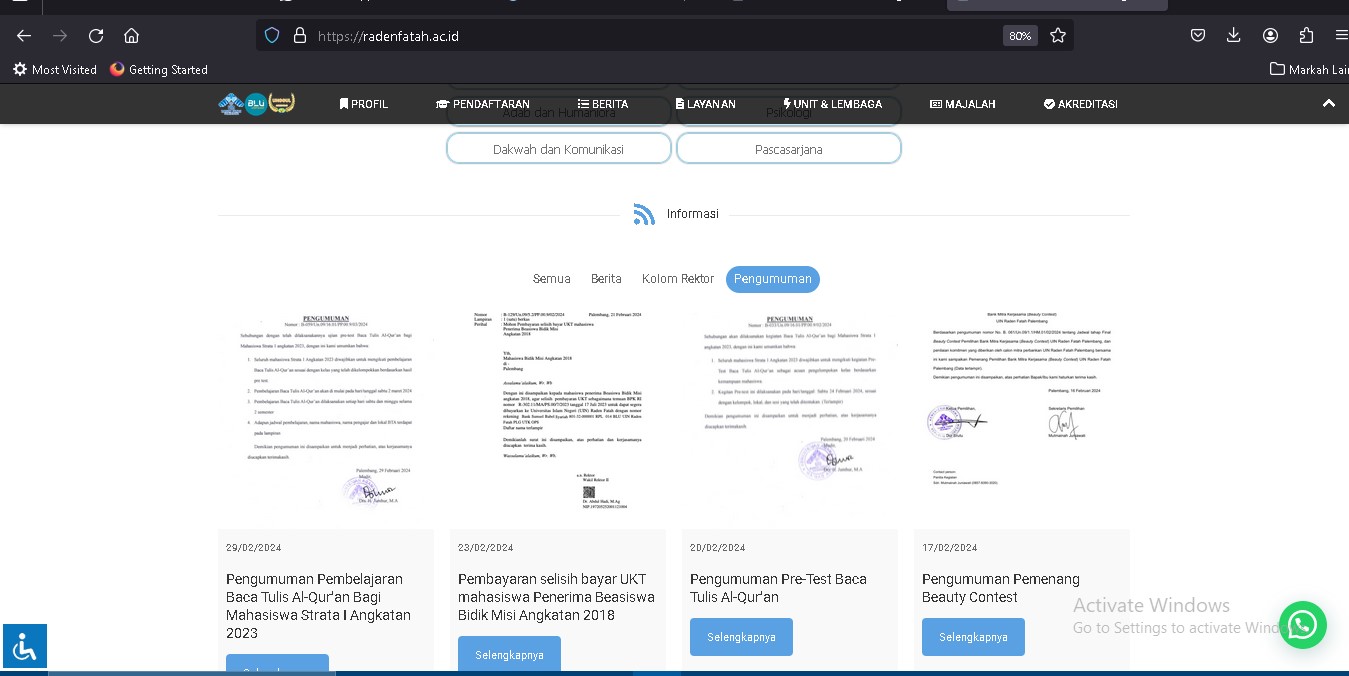Open the Dakwah dan Komunikasi faculty button
1349x676 pixels.
point(558,149)
